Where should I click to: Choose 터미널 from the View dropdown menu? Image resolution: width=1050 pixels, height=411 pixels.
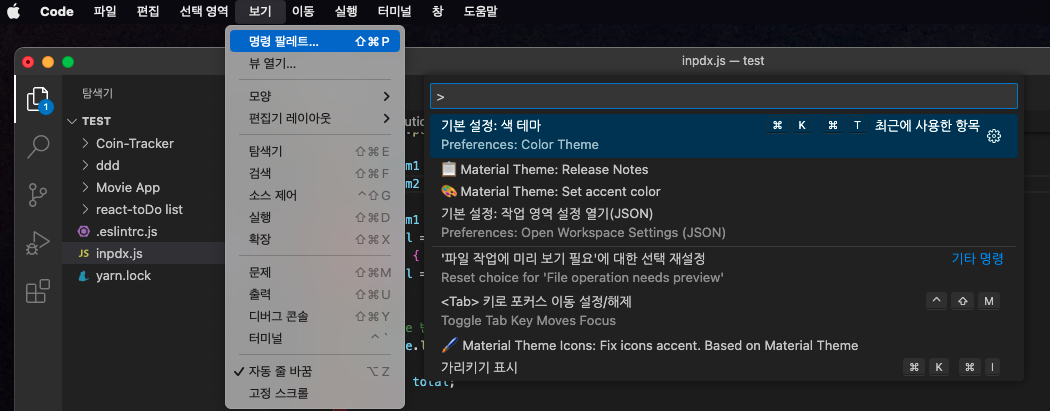315,338
